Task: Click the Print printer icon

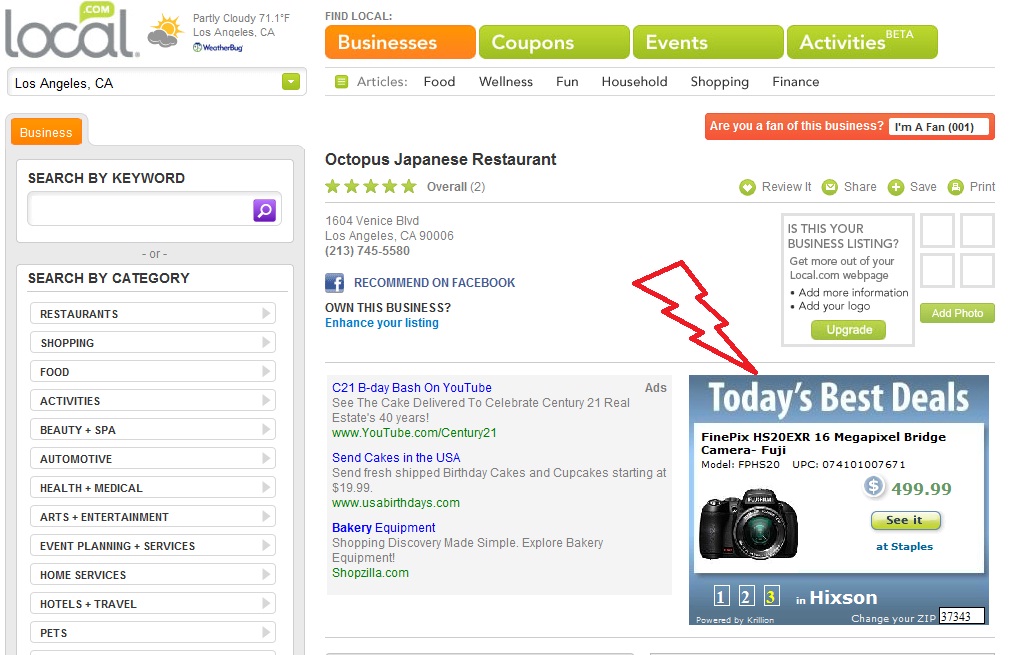Action: click(956, 187)
